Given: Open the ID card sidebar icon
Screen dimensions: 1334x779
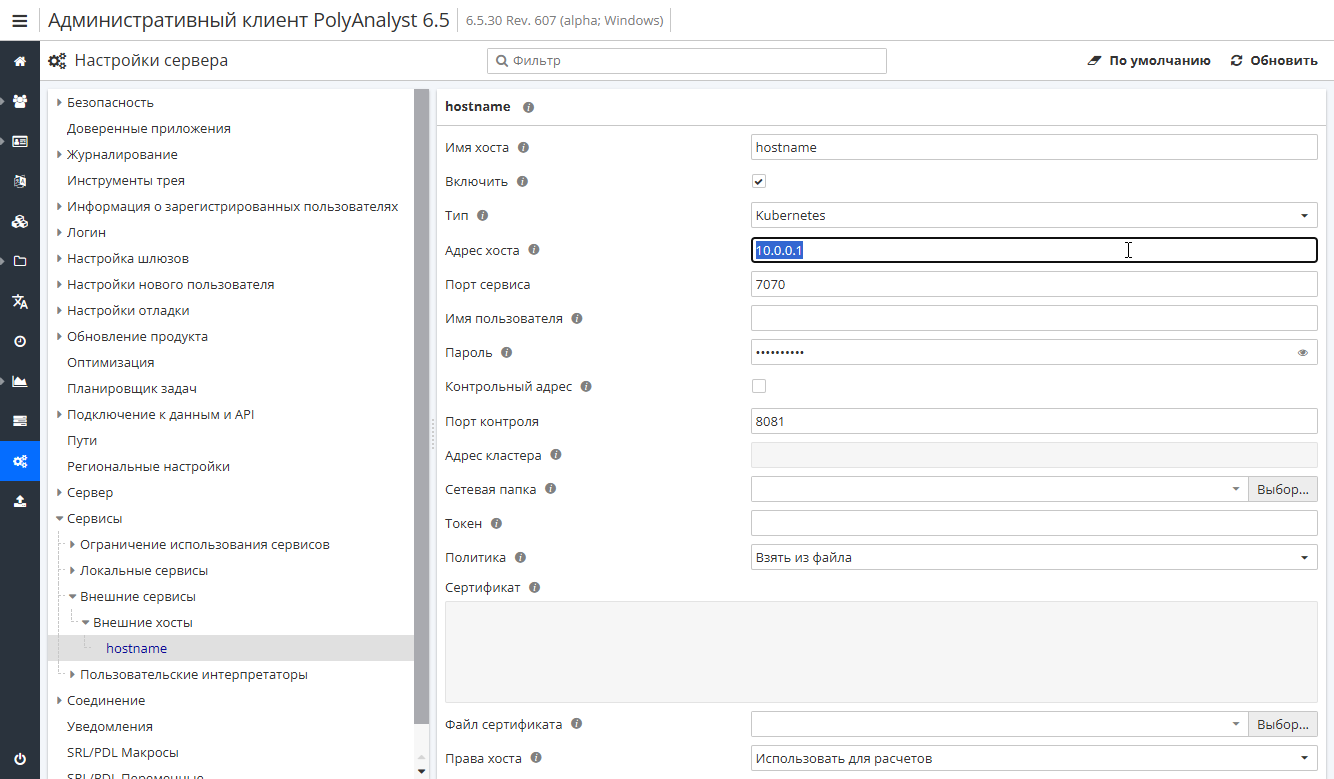Looking at the screenshot, I should tap(20, 141).
